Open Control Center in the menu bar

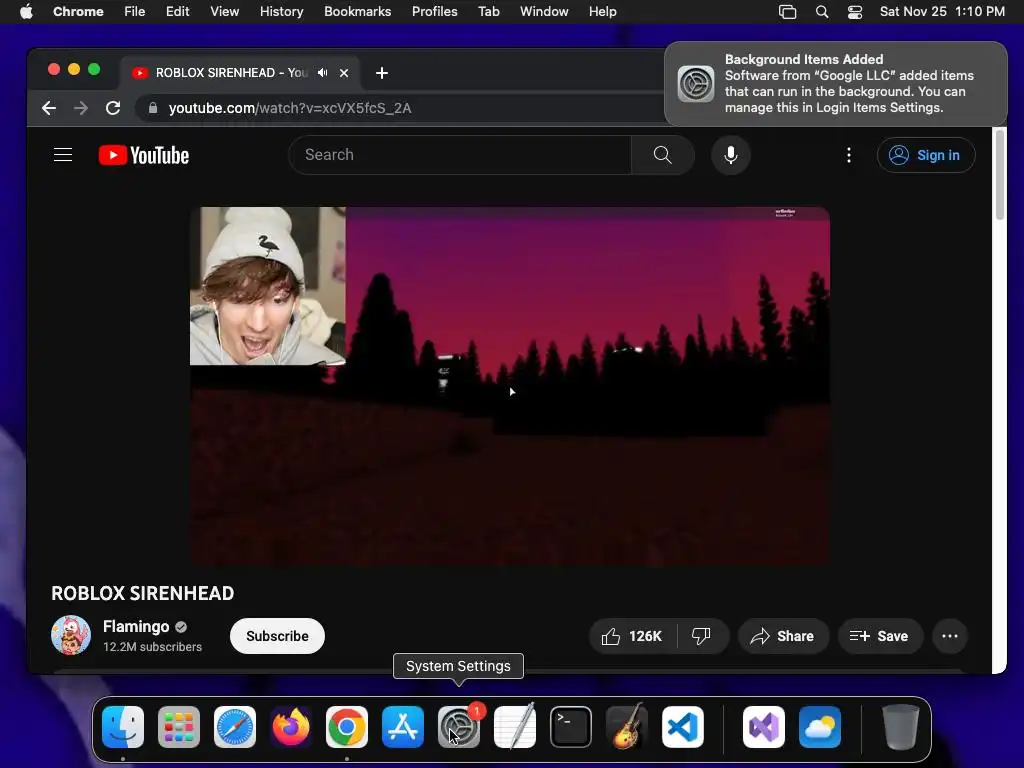pos(855,11)
